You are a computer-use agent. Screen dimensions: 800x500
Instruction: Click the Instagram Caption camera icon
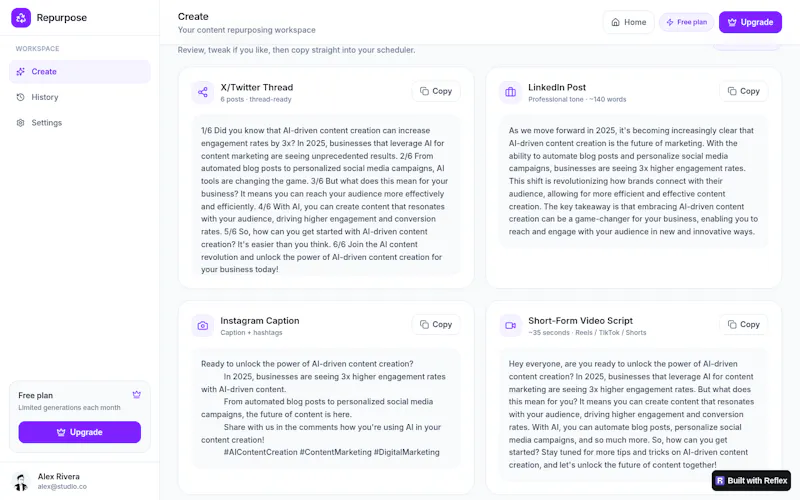[203, 326]
